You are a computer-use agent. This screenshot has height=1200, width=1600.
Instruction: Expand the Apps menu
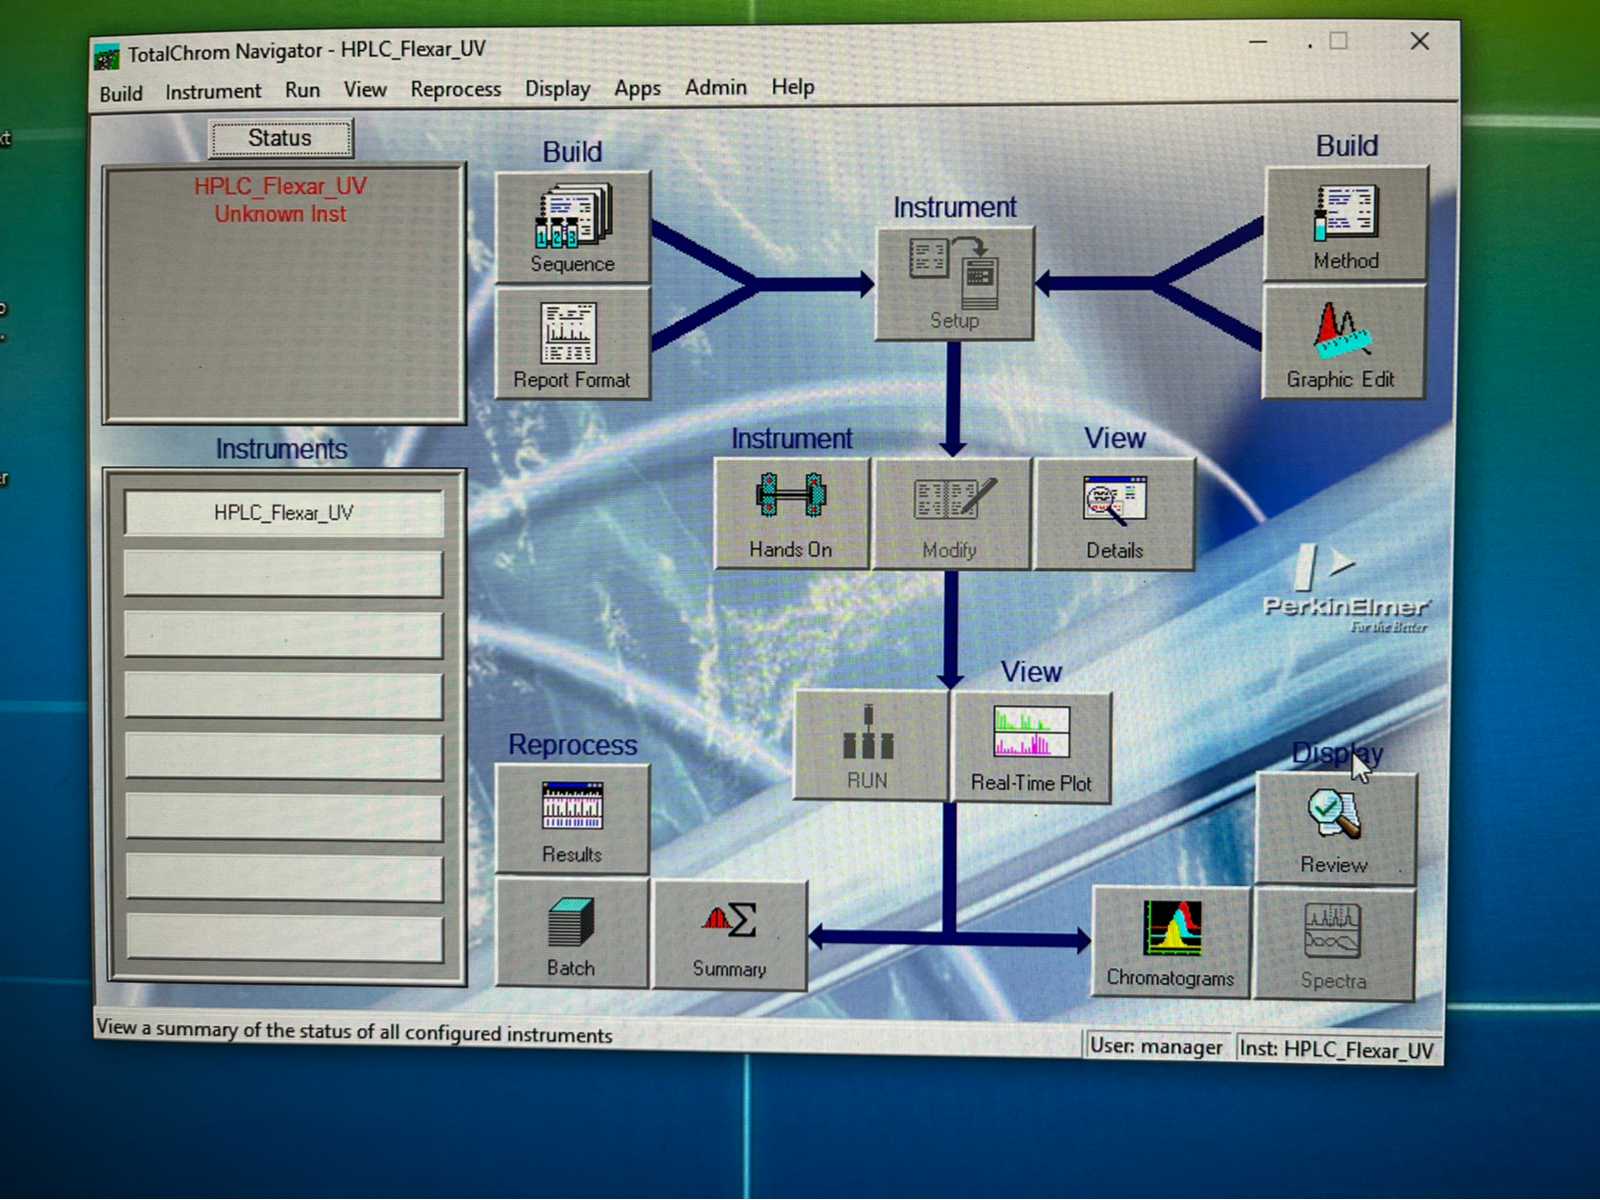(x=637, y=88)
